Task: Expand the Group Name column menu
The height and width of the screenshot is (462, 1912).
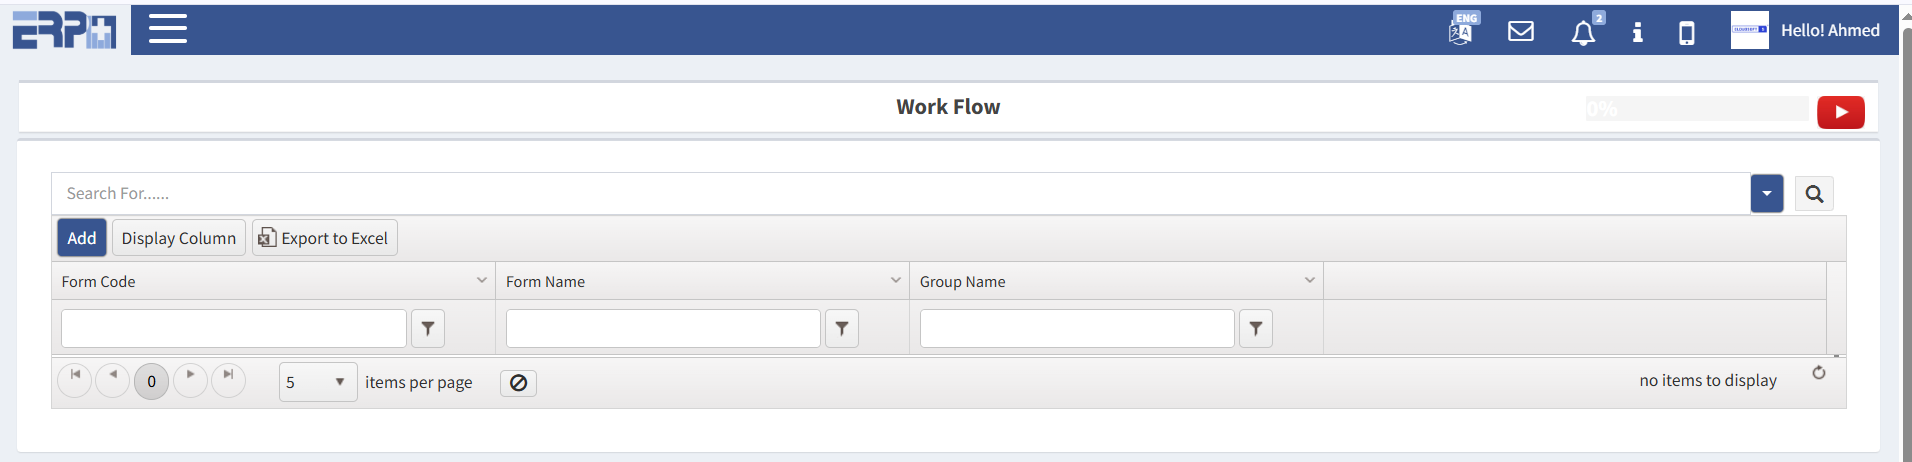Action: tap(1310, 281)
